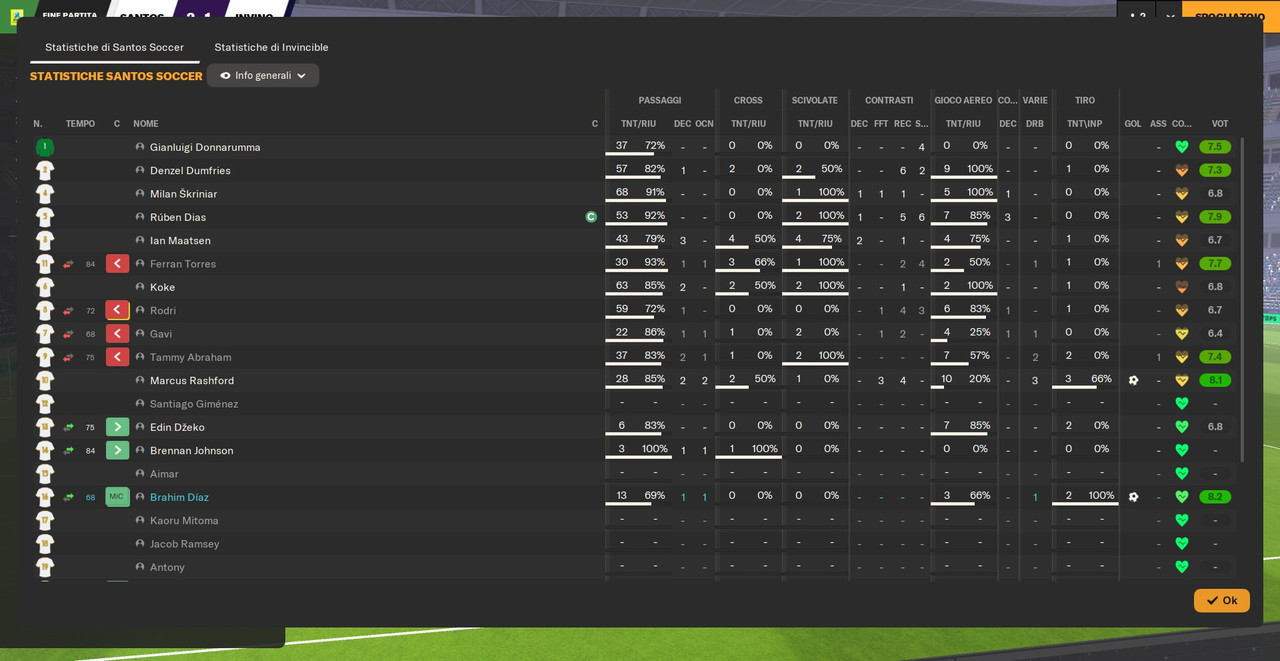Open the Info generali view dropdown

point(263,75)
